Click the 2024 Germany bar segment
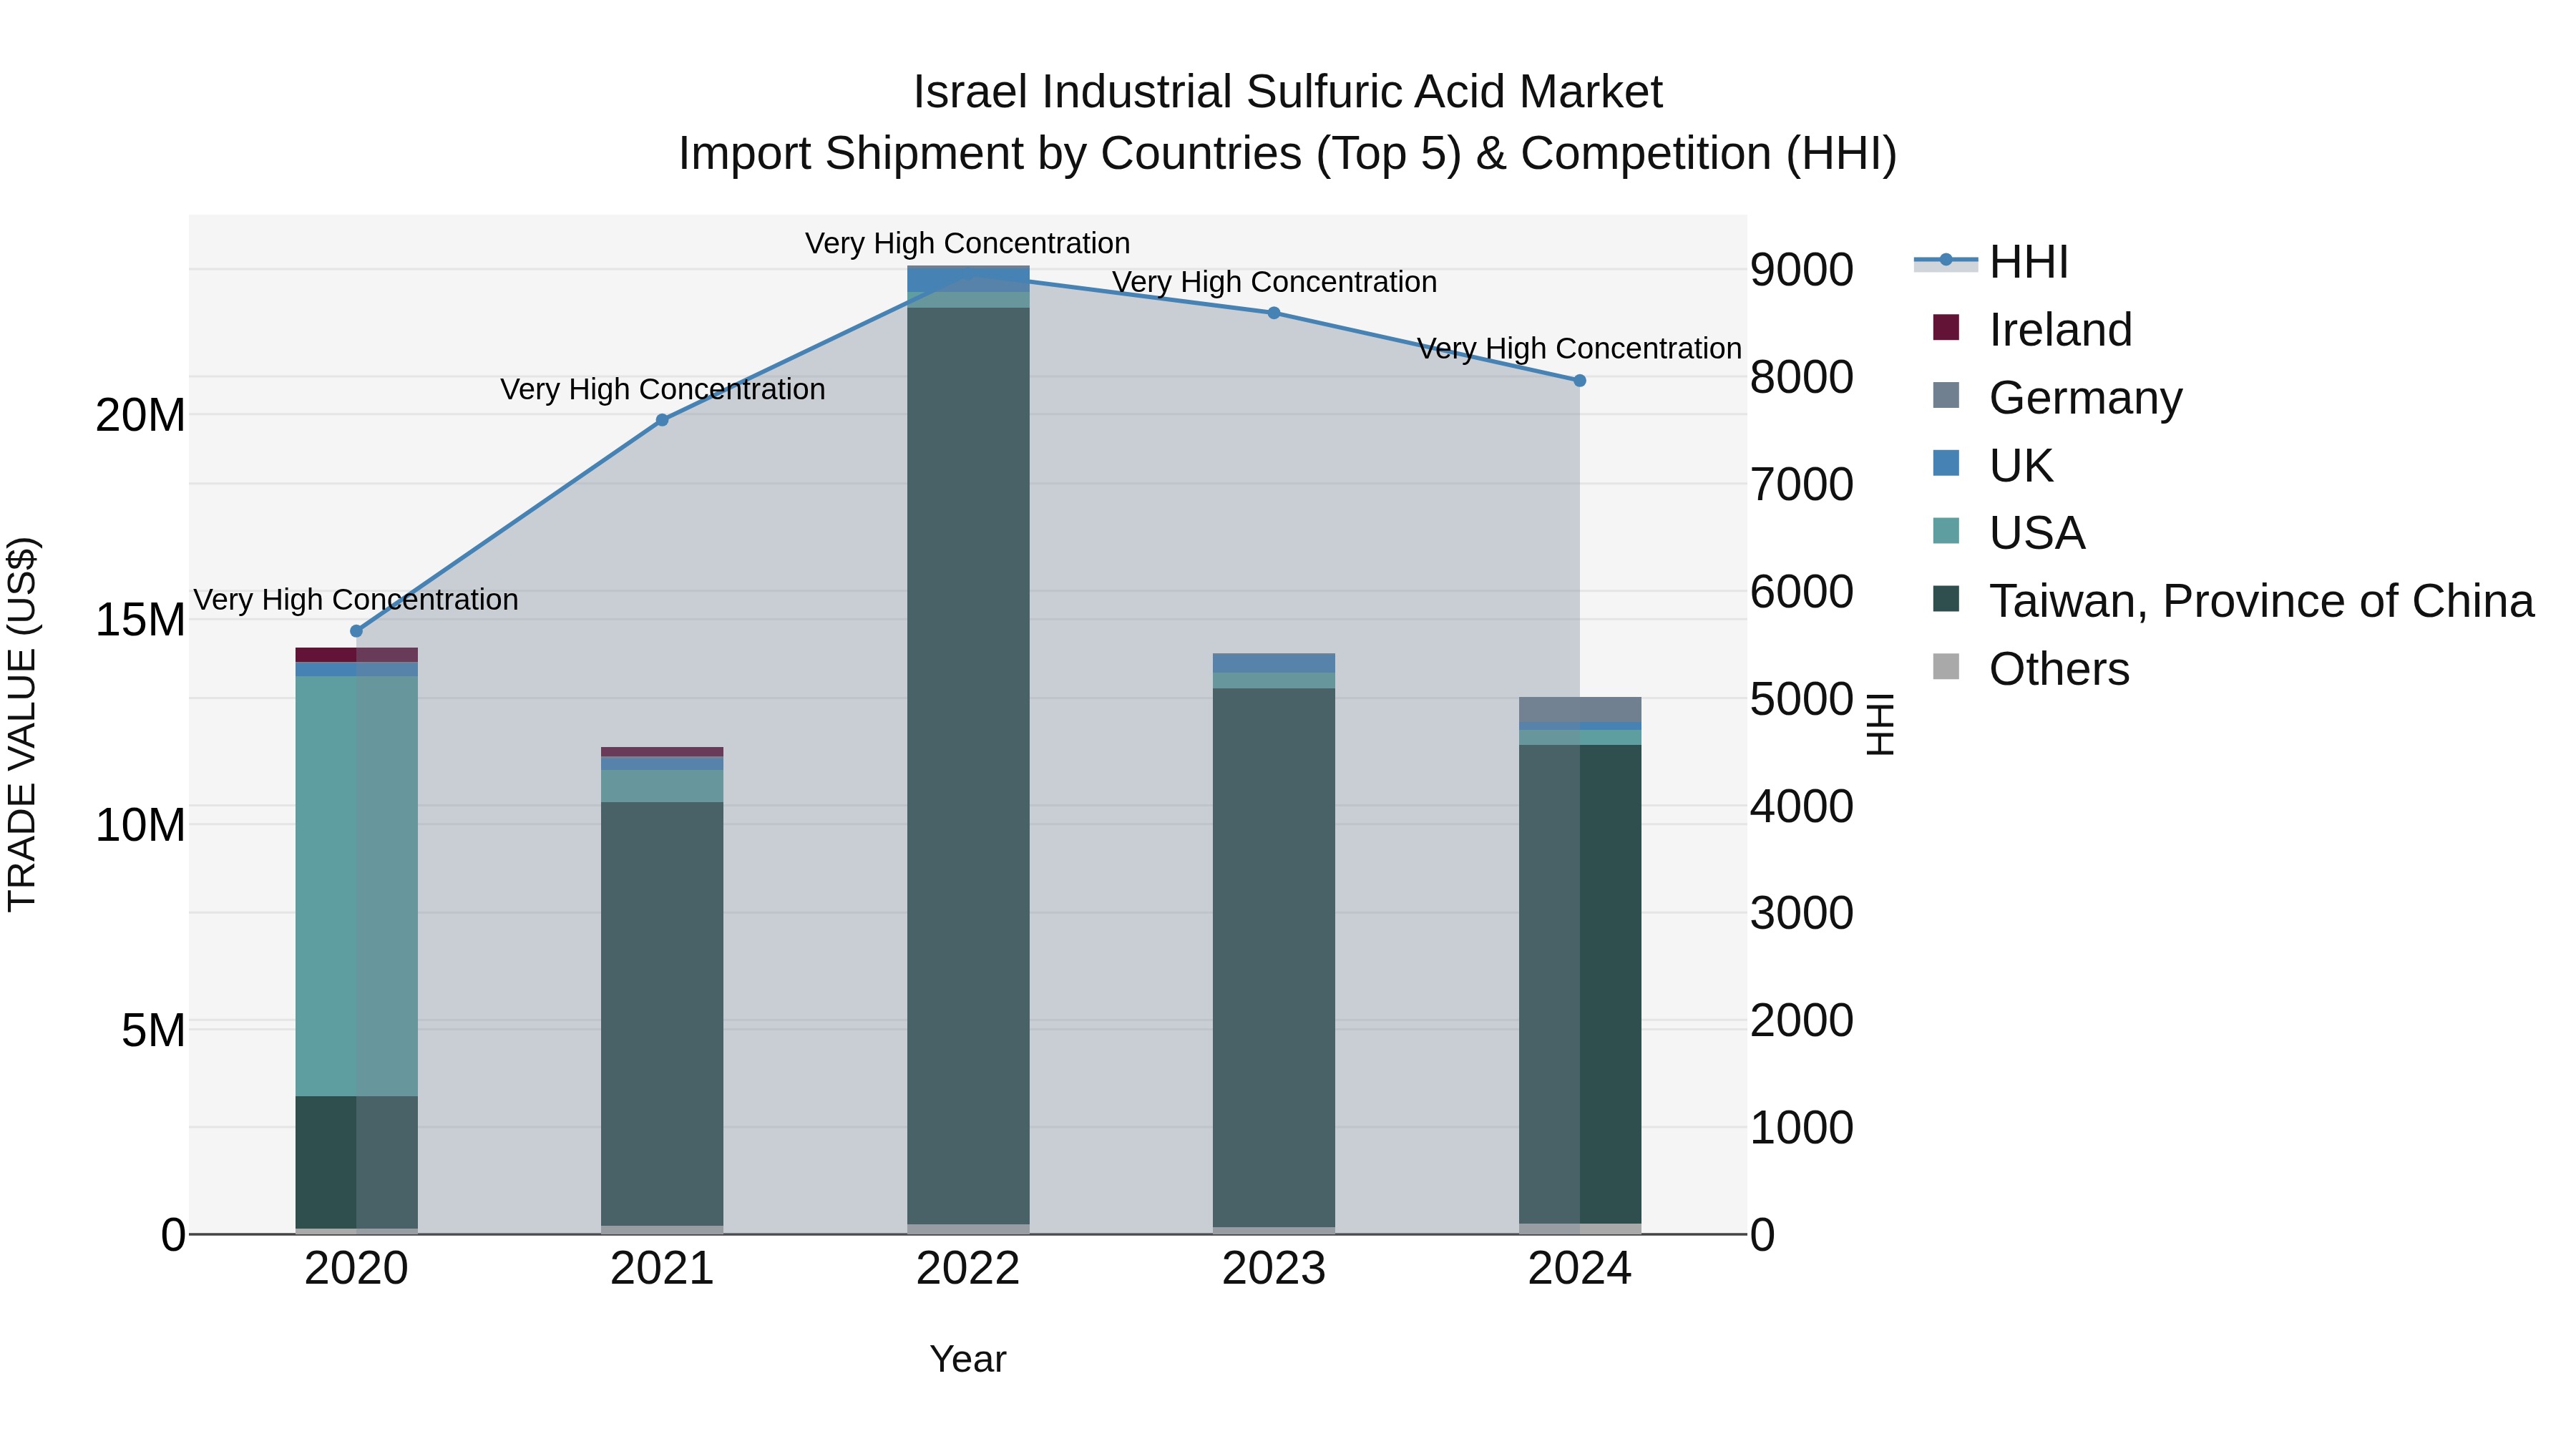 click(1580, 710)
